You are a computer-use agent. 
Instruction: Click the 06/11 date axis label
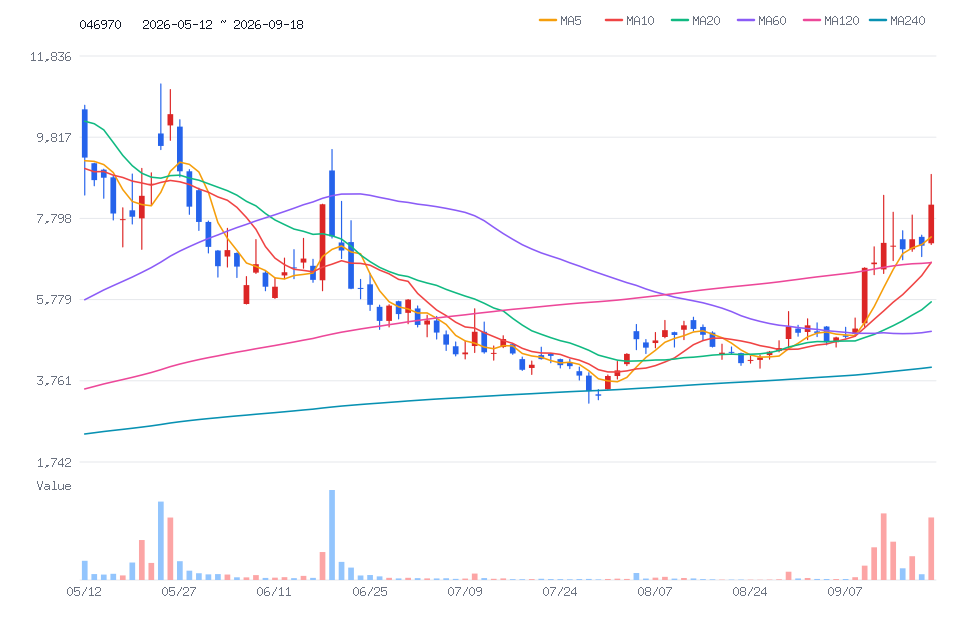coord(274,592)
